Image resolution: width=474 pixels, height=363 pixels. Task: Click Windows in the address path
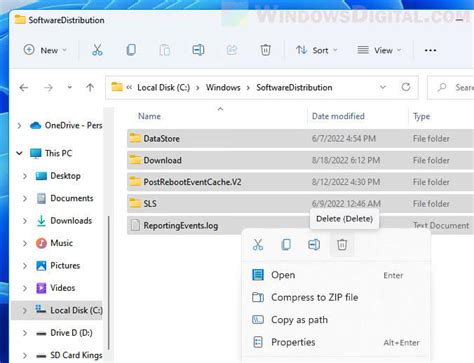pos(223,87)
